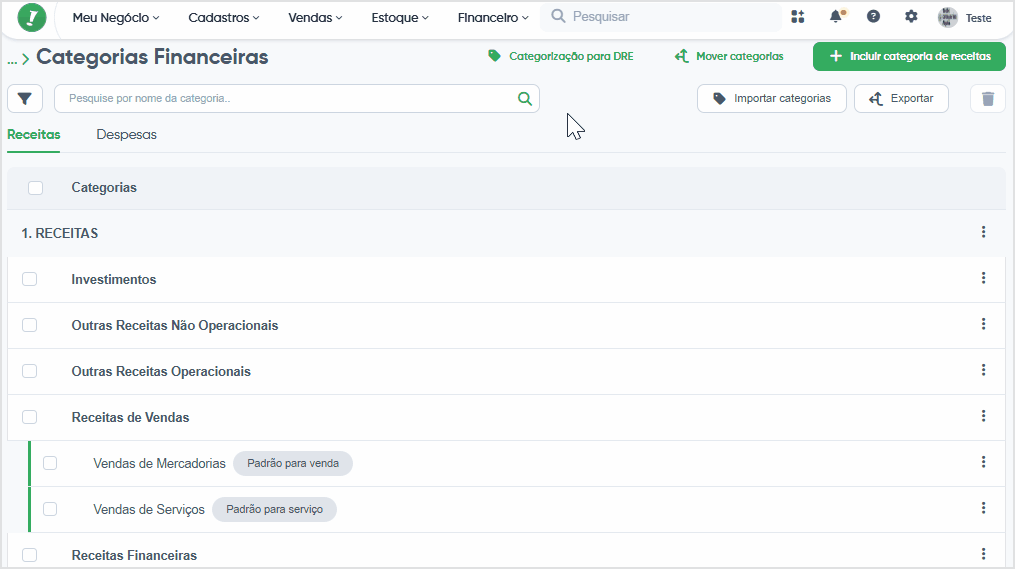The height and width of the screenshot is (569, 1015).
Task: Focus the category name search field
Action: (296, 98)
